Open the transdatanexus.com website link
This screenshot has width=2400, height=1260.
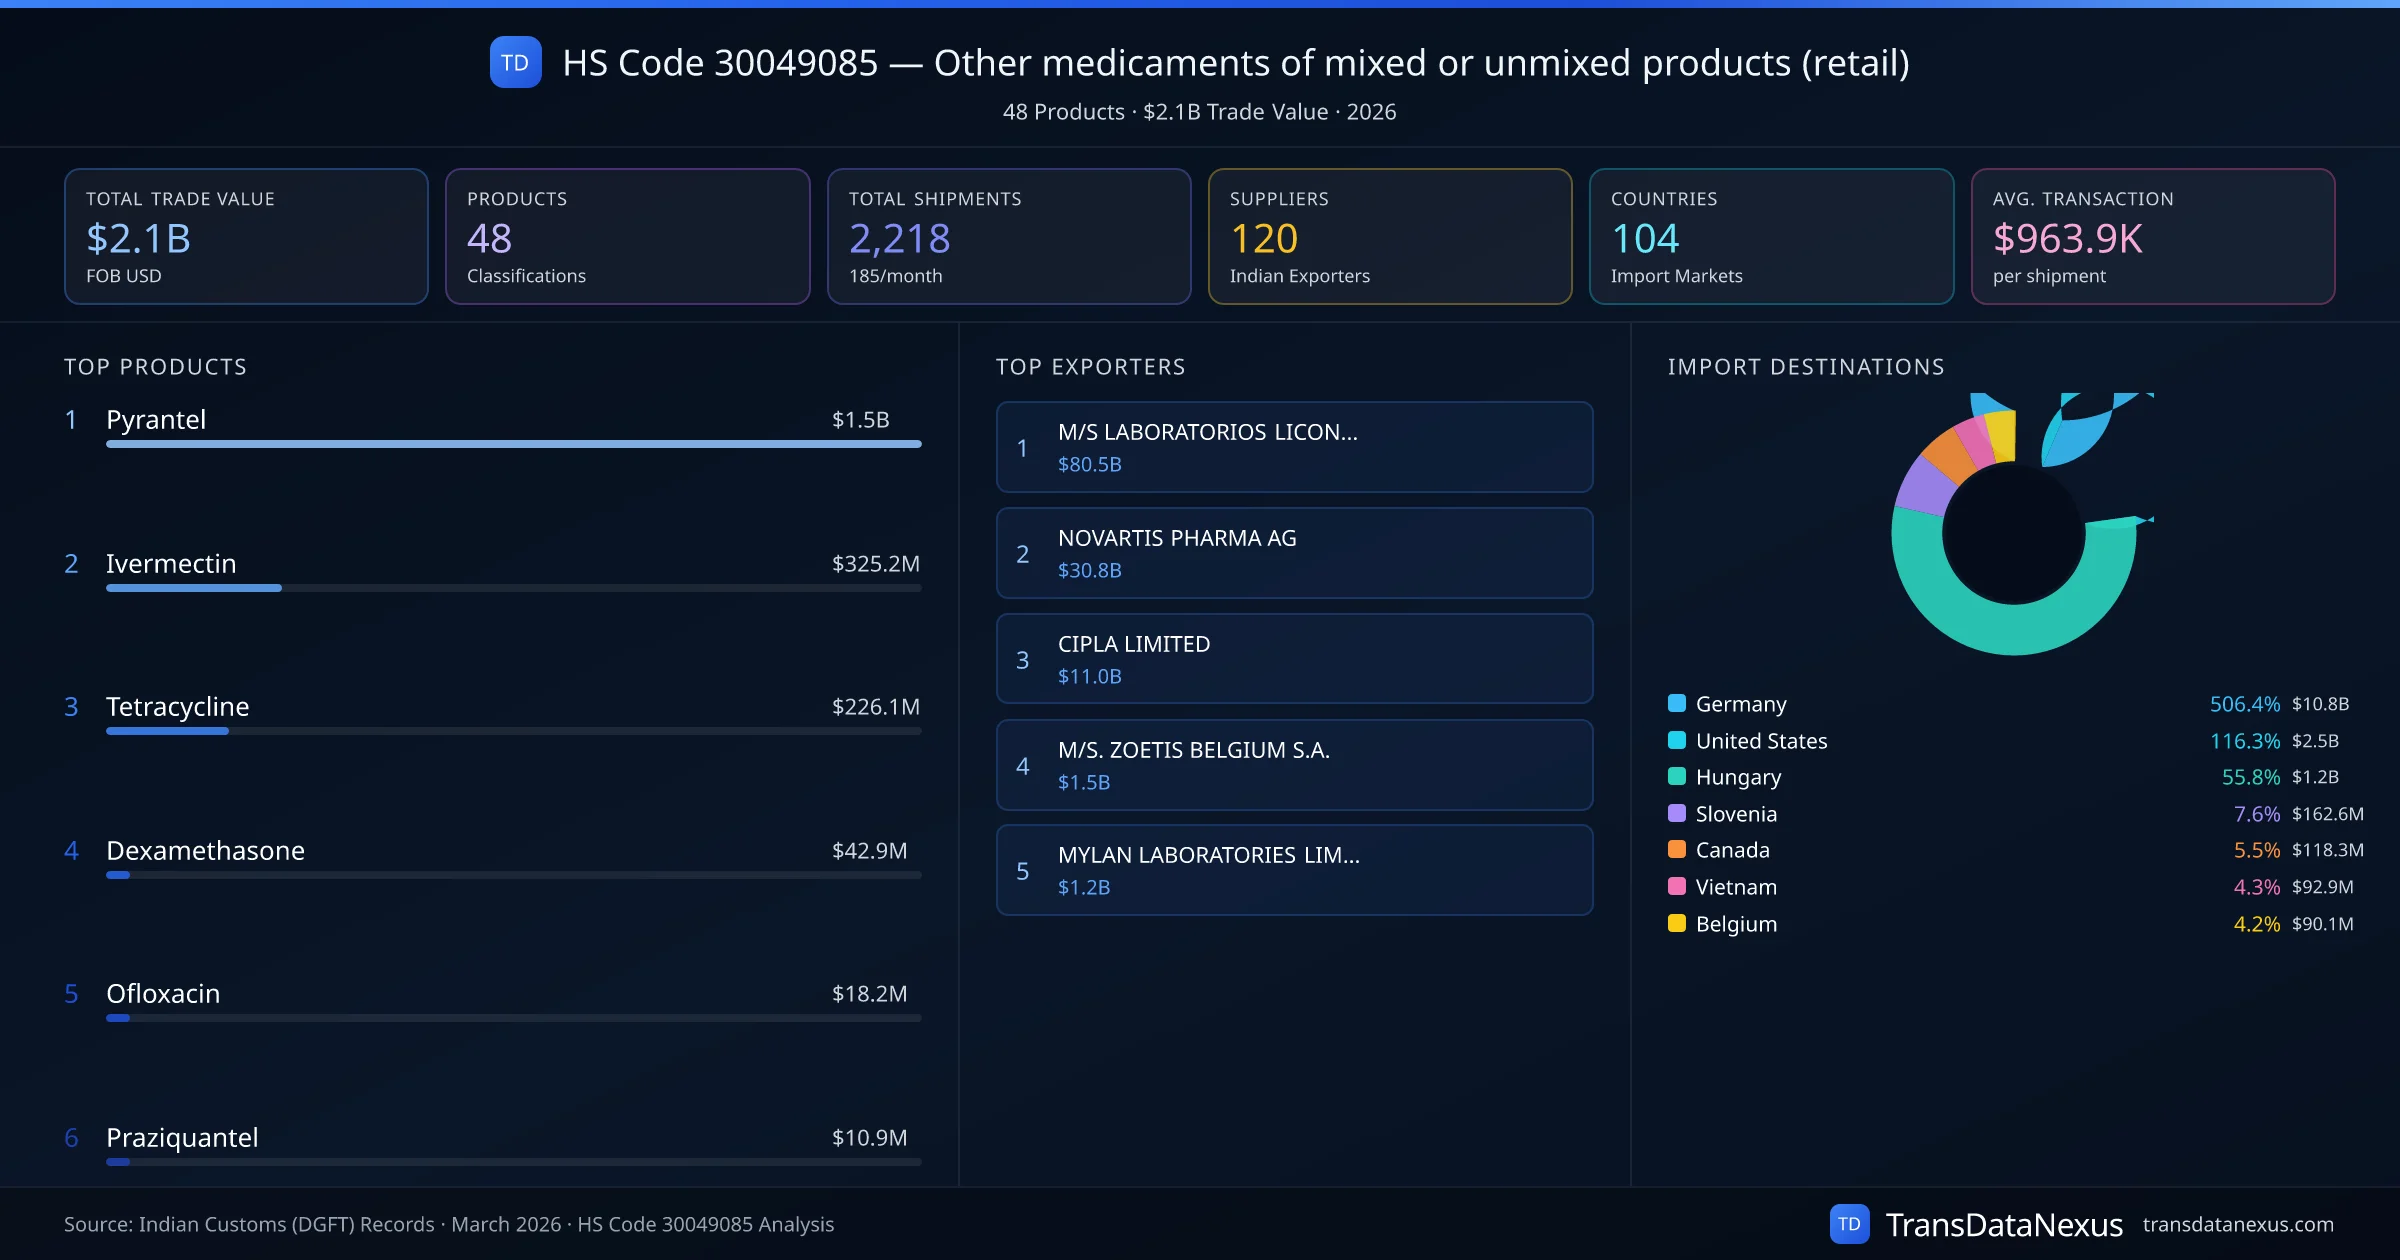click(x=2237, y=1224)
